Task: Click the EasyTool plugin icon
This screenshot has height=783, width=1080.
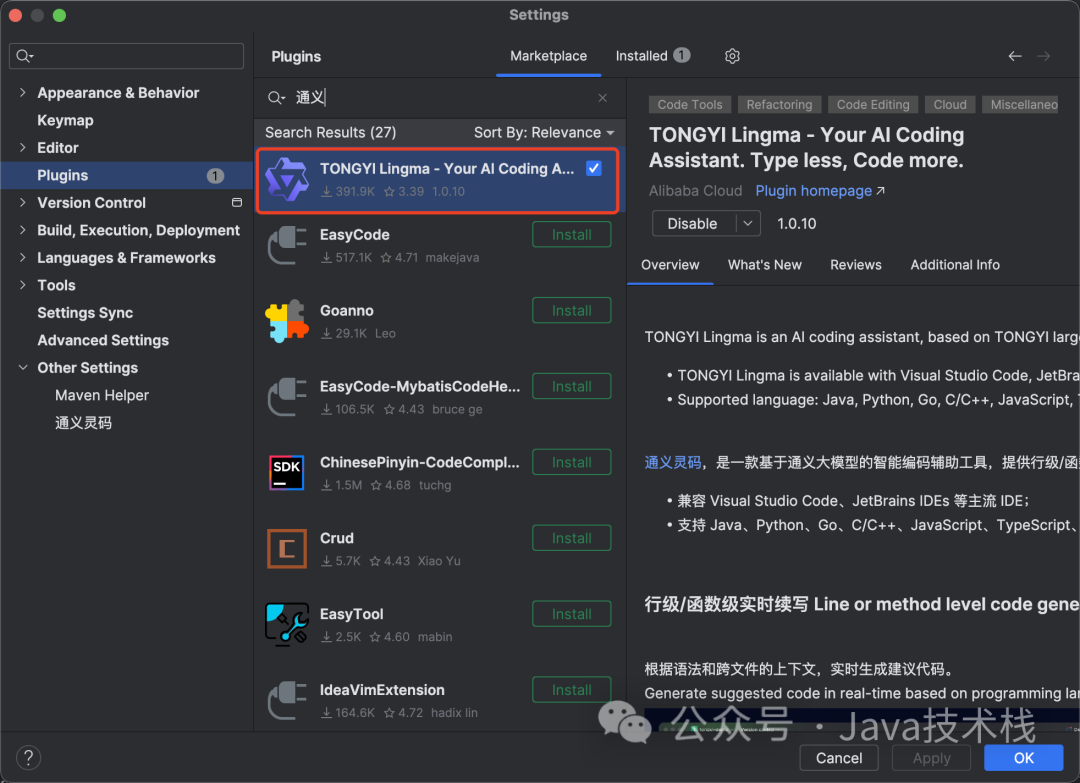Action: click(287, 624)
